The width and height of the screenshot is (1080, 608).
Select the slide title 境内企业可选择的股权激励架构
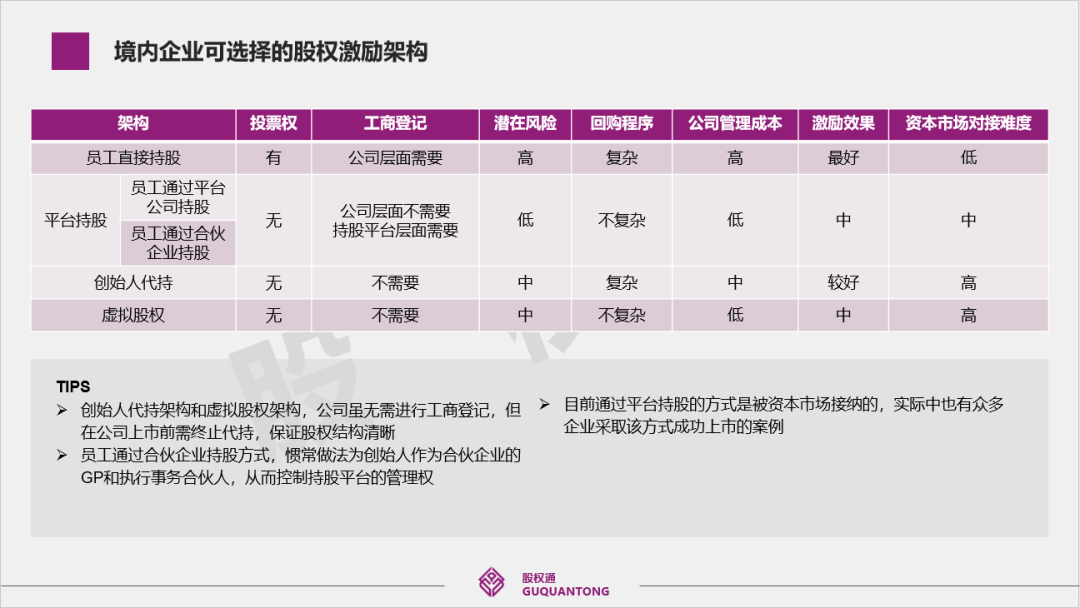tap(271, 52)
